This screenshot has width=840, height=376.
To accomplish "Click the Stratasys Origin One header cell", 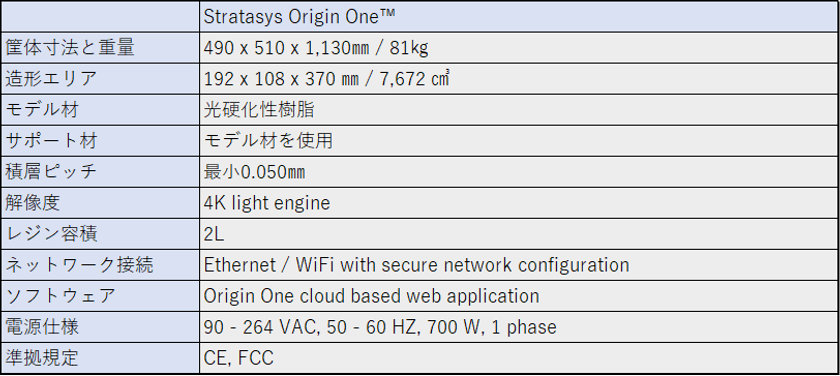I will (x=519, y=17).
